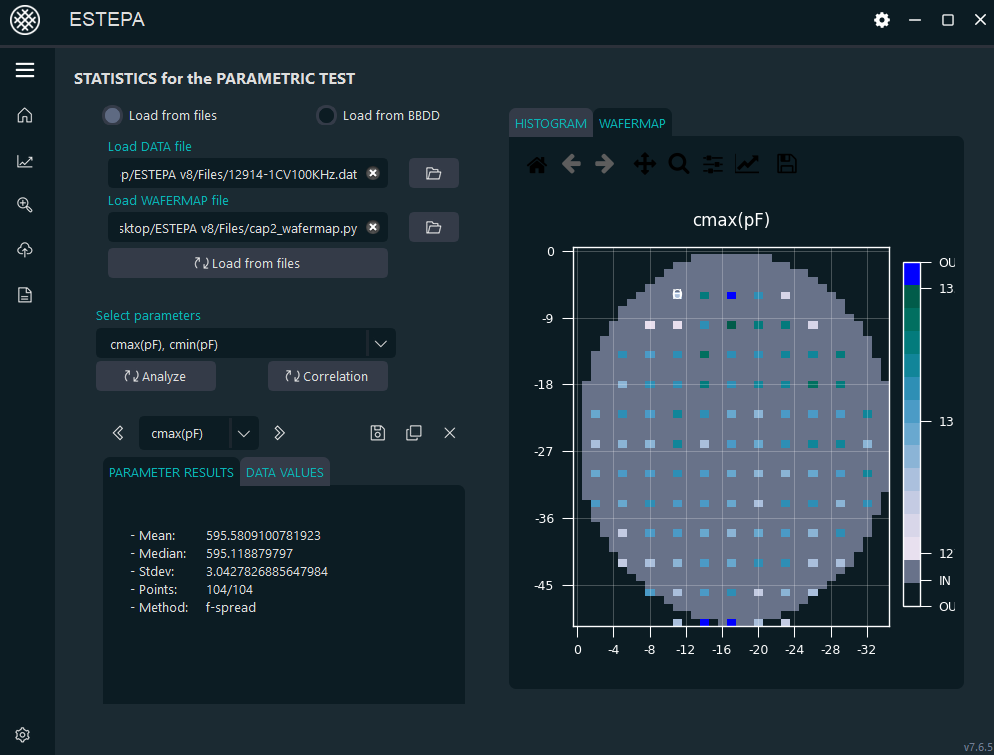The height and width of the screenshot is (755, 994).
Task: Open the DATA VALUES tab
Action: click(285, 472)
